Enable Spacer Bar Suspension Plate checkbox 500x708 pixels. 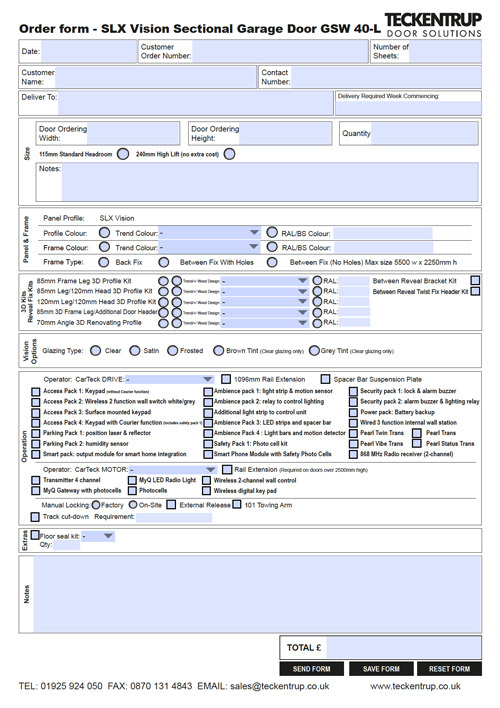tap(325, 379)
